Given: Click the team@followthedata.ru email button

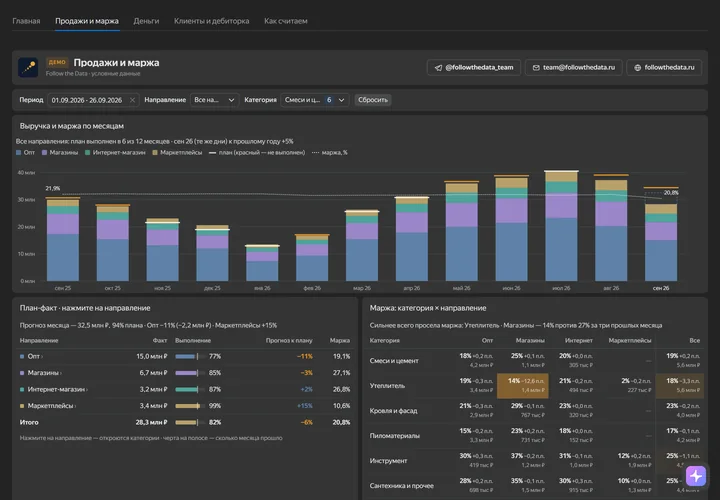Looking at the screenshot, I should tap(574, 67).
